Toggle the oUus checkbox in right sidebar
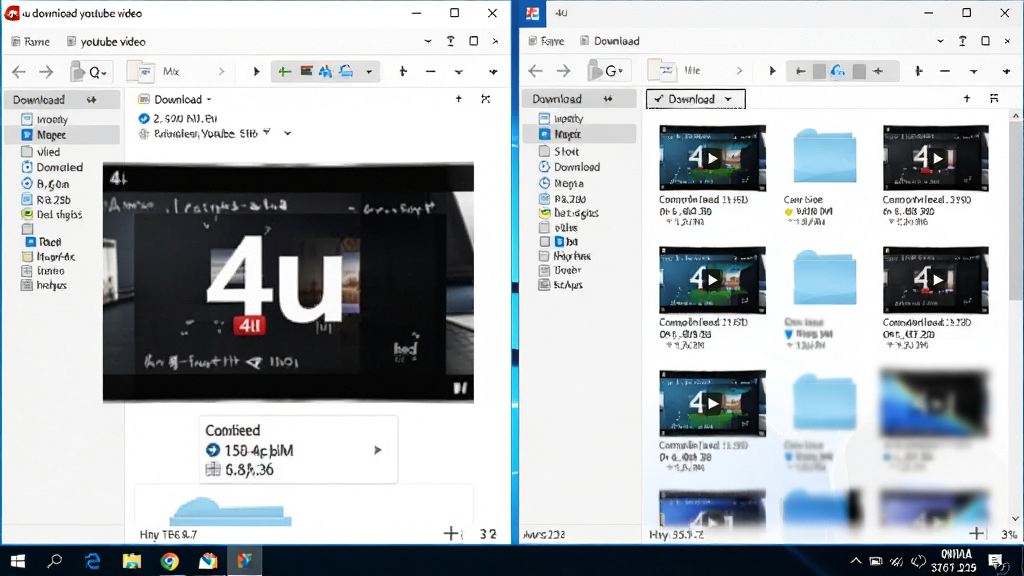 coord(544,227)
